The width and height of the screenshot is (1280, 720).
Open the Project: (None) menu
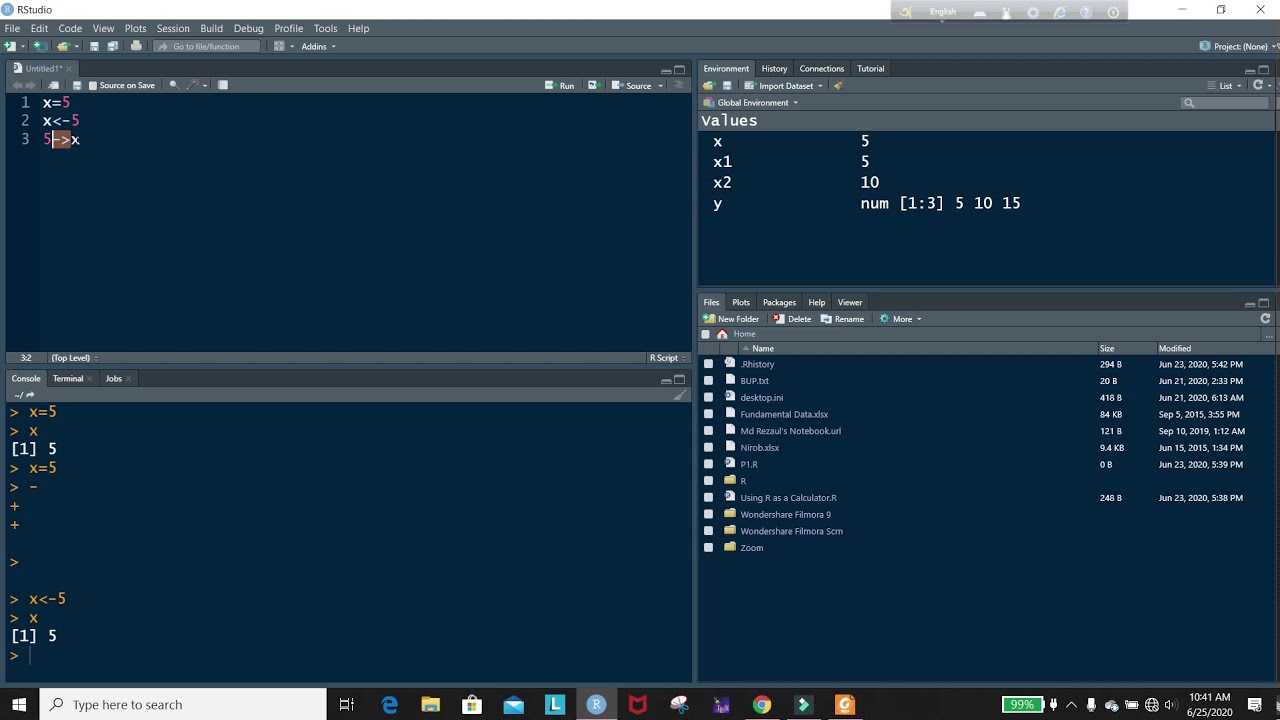[1235, 46]
